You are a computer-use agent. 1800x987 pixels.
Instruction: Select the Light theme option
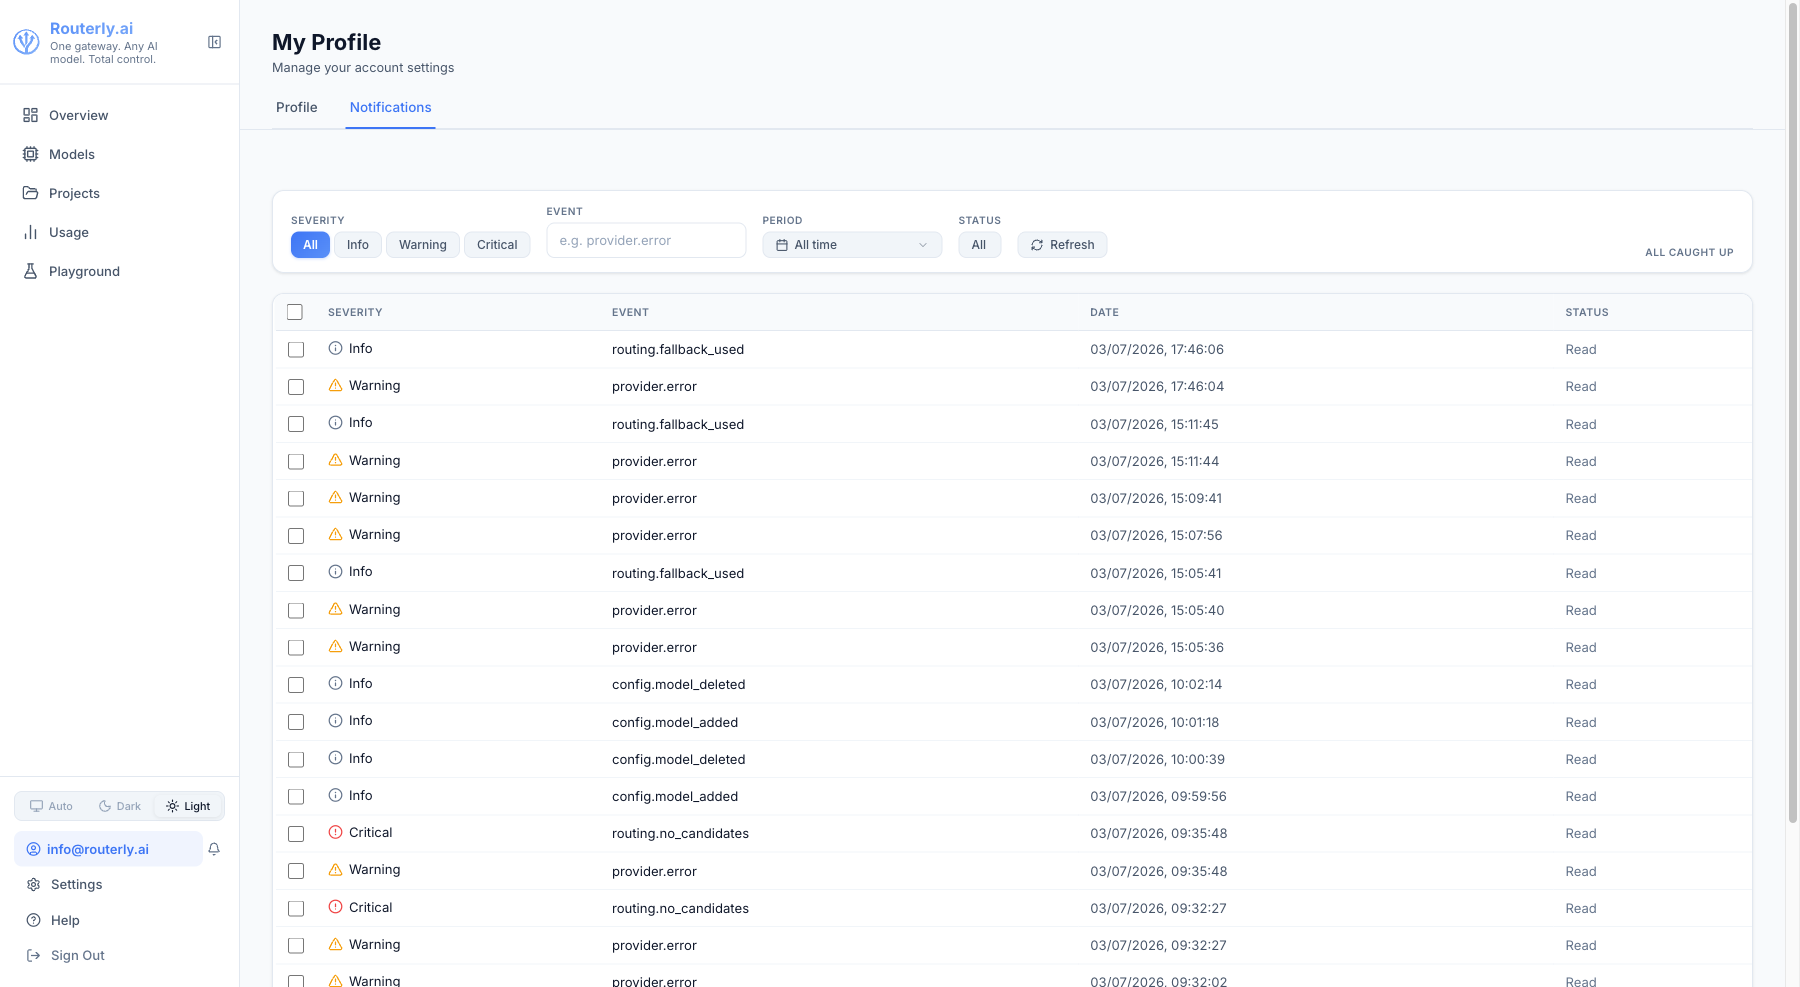click(x=188, y=806)
